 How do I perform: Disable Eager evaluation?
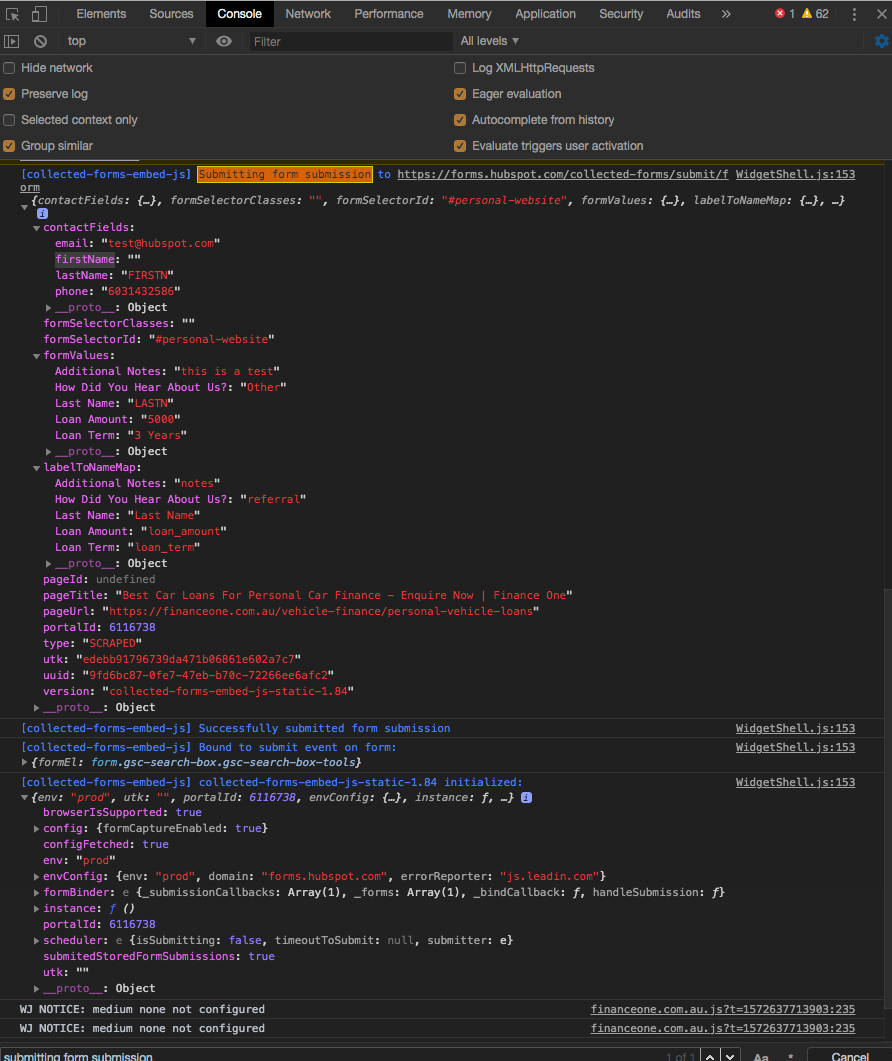460,94
